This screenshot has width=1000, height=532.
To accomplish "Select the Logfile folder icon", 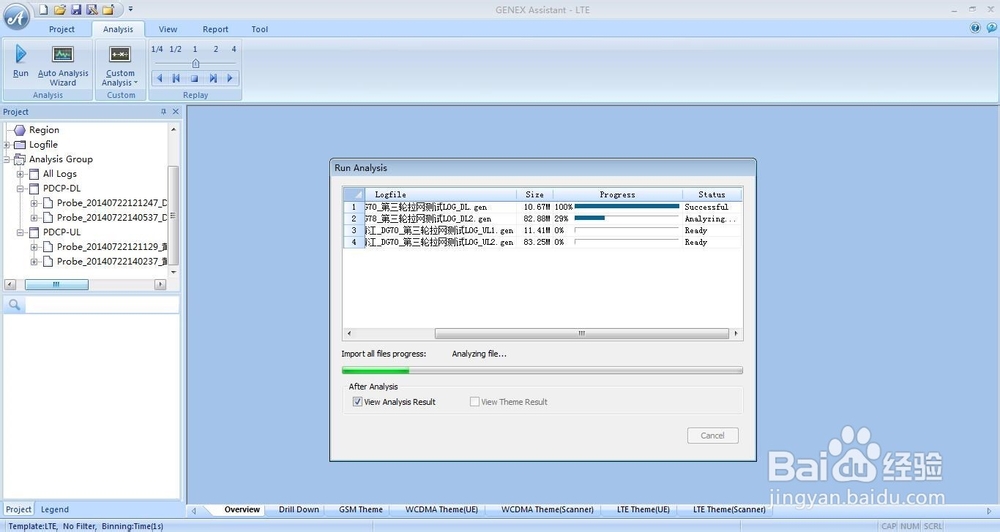I will click(x=20, y=145).
